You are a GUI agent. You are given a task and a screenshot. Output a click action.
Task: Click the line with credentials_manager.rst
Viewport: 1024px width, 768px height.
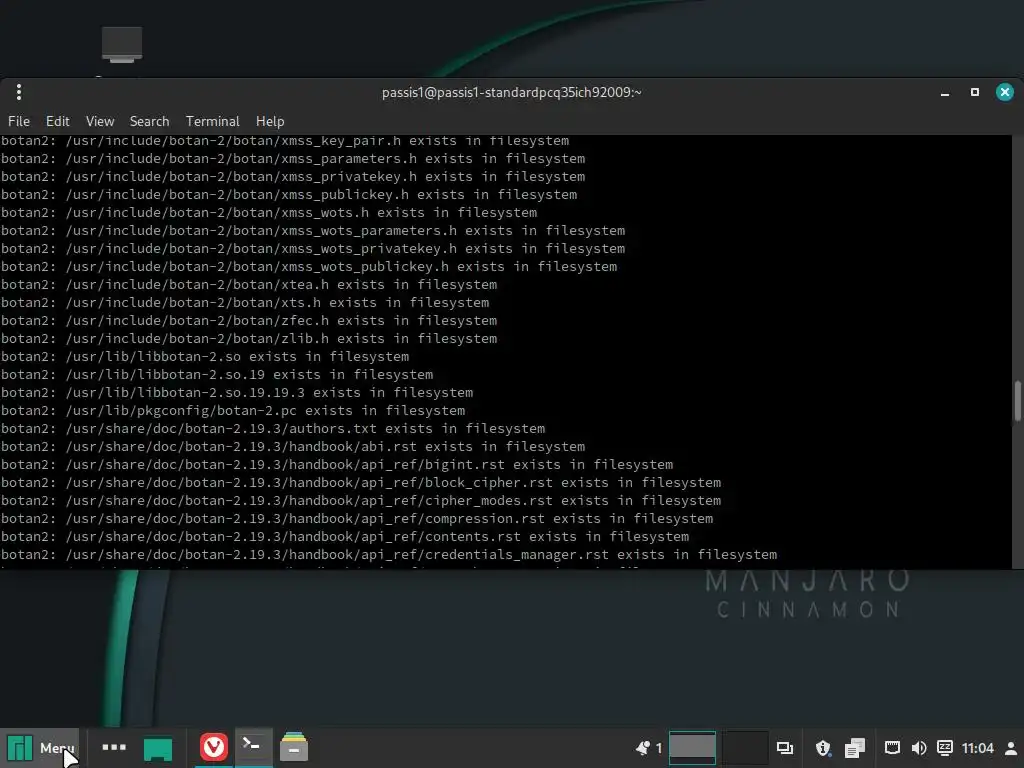point(389,554)
